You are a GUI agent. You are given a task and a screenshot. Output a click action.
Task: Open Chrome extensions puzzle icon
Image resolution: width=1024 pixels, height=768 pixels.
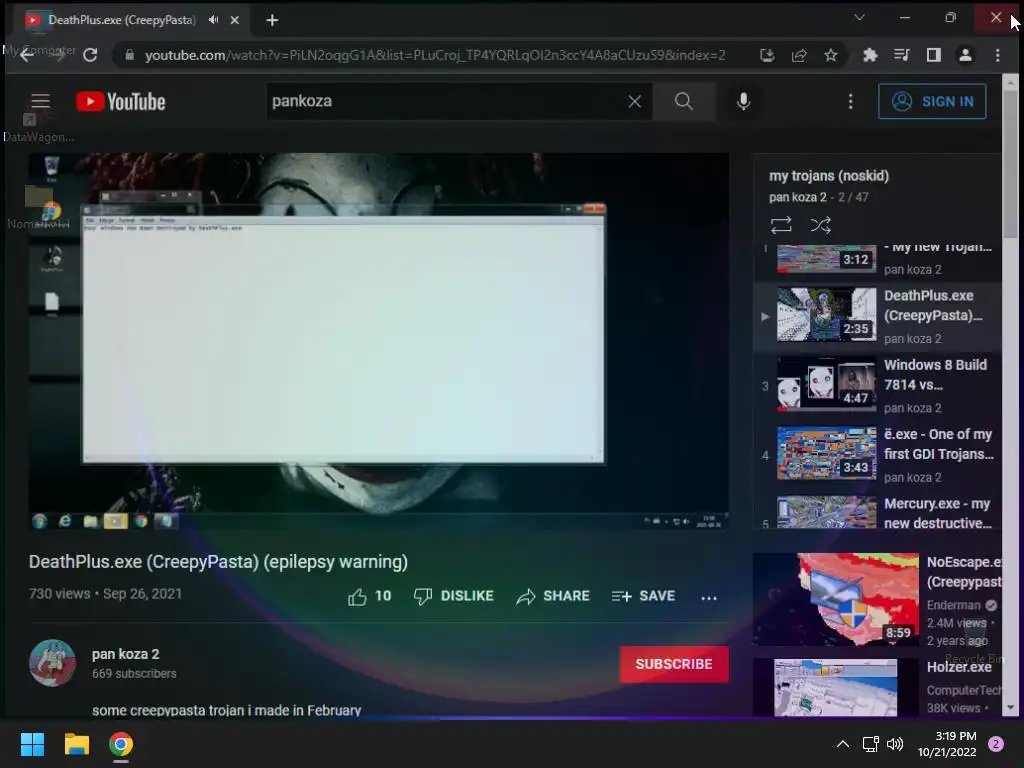(870, 56)
